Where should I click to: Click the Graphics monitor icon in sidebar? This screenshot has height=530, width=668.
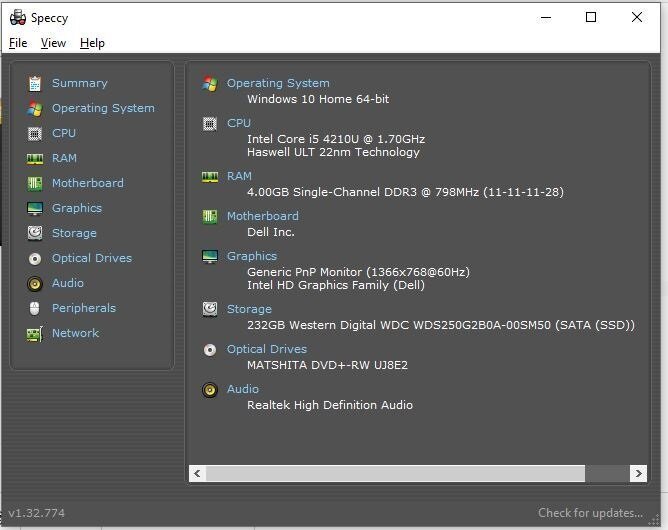[x=35, y=209]
